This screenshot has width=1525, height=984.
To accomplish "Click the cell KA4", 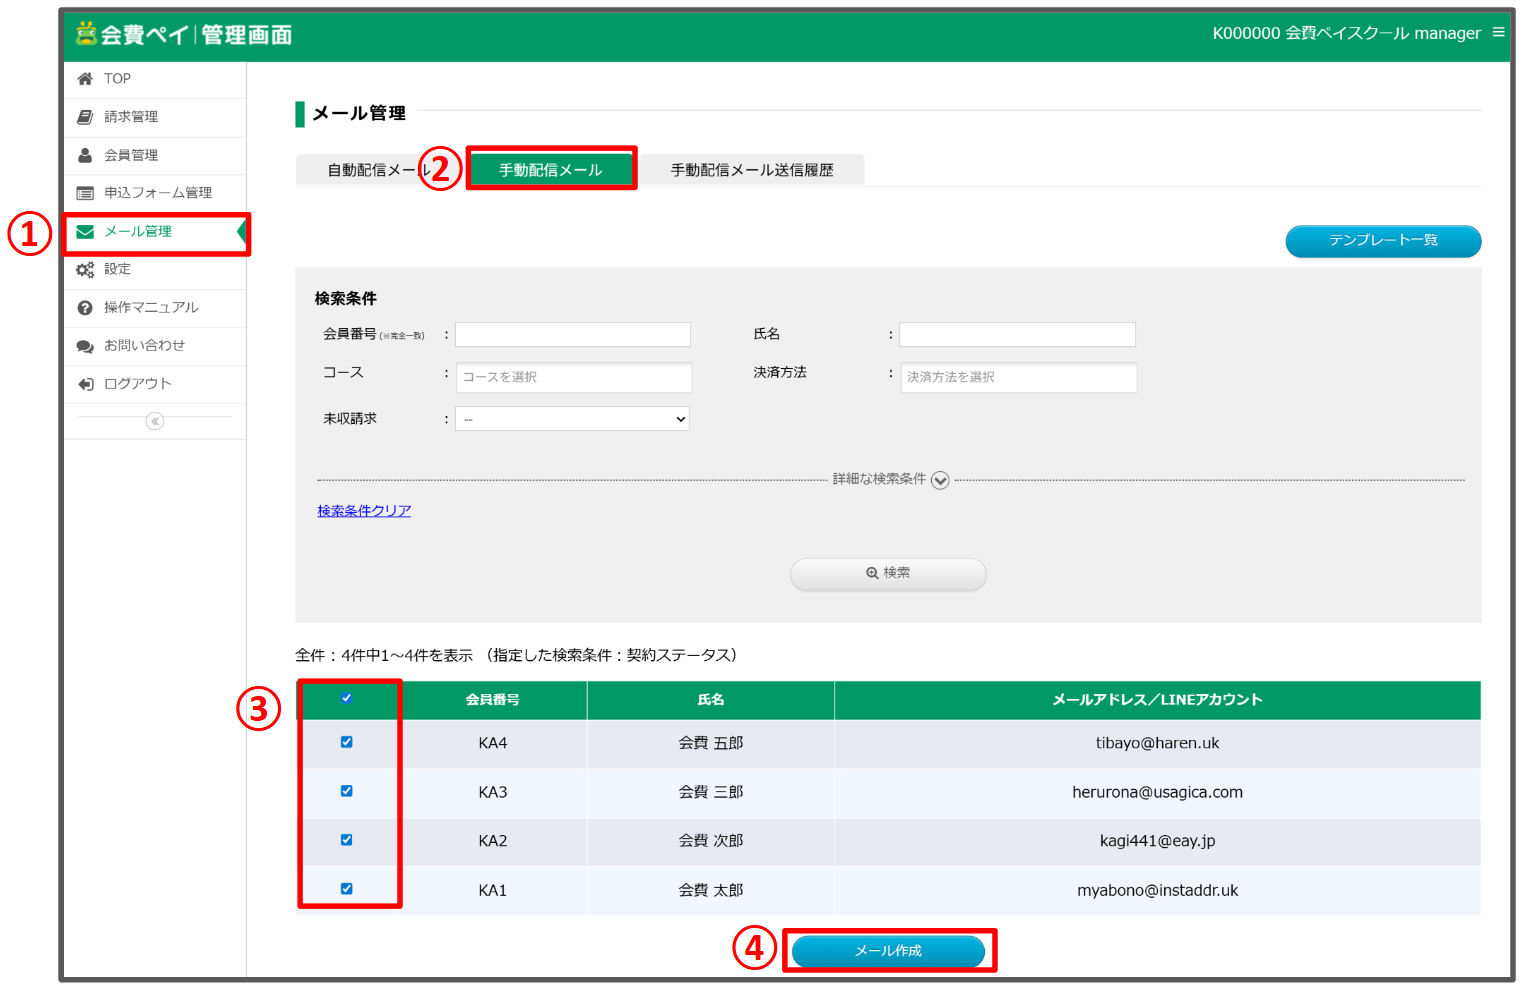I will 493,743.
